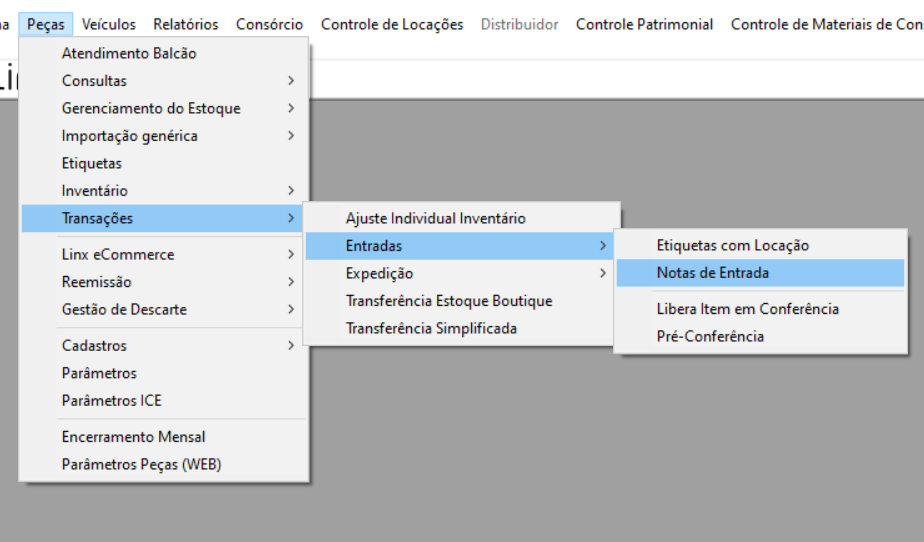Viewport: 924px width, 542px height.
Task: Open Atendimento Balcão from Peças menu
Action: (x=129, y=54)
